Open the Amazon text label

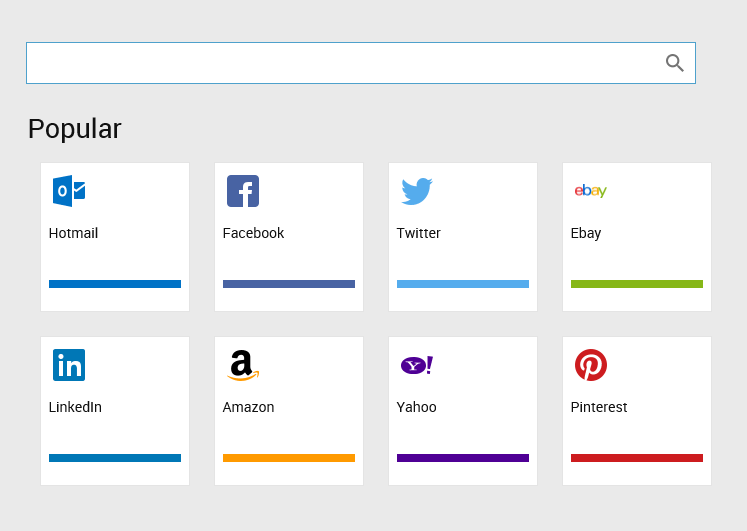pyautogui.click(x=248, y=407)
